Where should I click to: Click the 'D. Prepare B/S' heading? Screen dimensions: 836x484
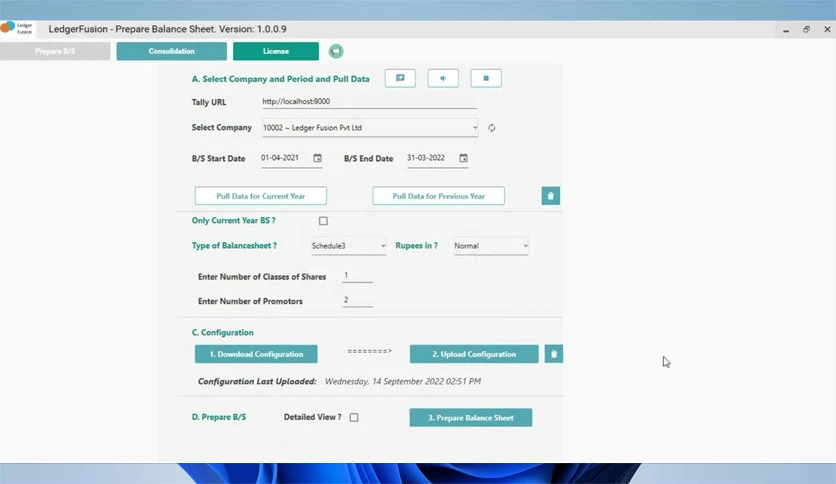click(x=219, y=417)
